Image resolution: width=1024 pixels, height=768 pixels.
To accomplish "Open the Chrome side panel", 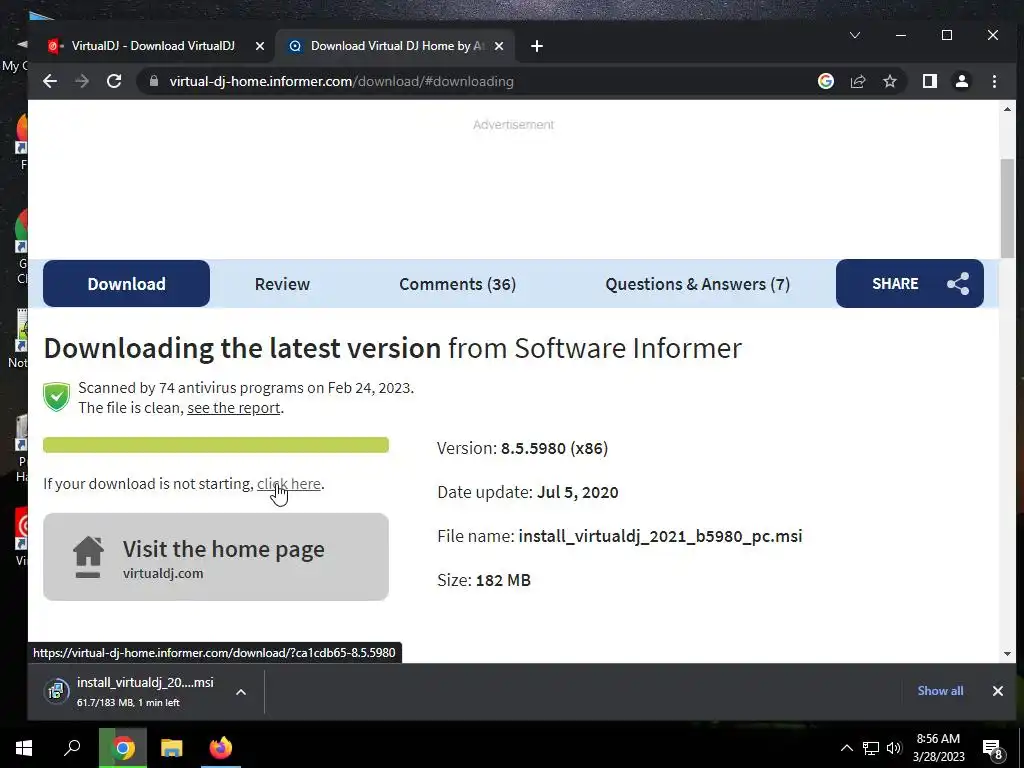I will click(930, 81).
